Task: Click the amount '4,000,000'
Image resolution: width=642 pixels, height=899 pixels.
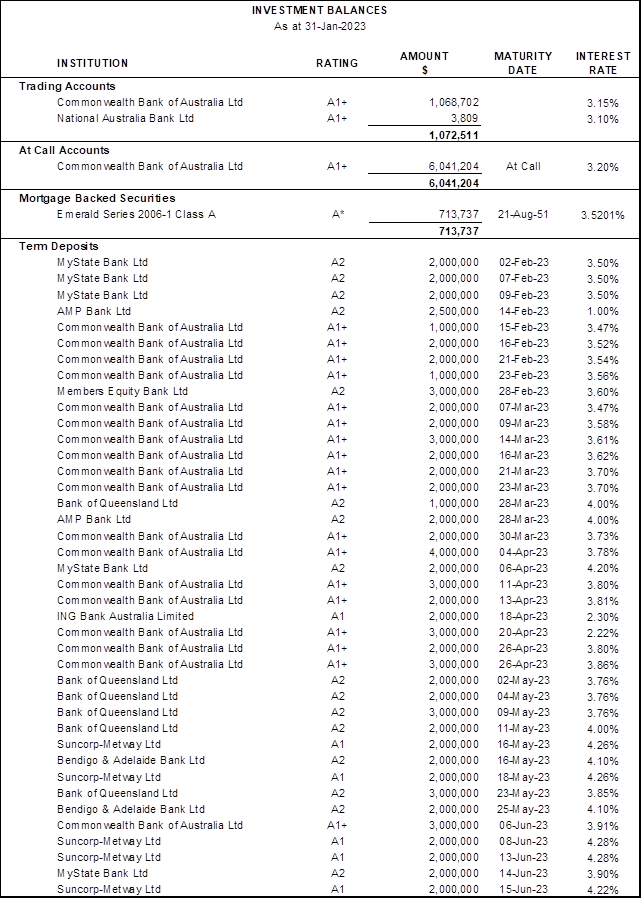Action: tap(453, 552)
